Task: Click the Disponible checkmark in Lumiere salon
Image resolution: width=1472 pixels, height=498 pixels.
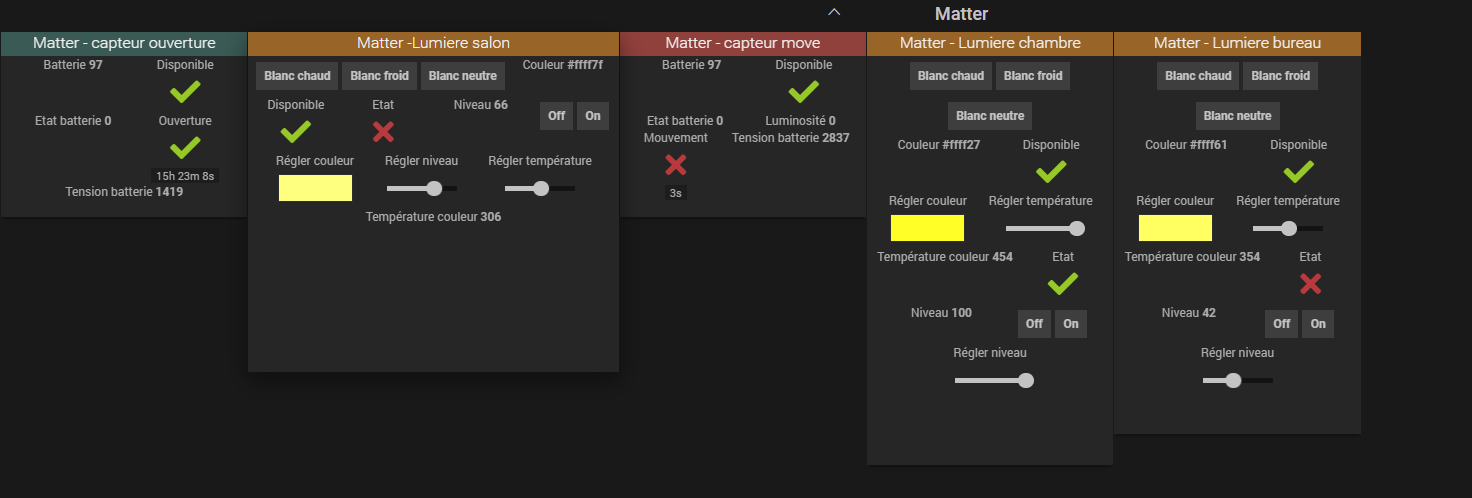Action: pyautogui.click(x=296, y=131)
